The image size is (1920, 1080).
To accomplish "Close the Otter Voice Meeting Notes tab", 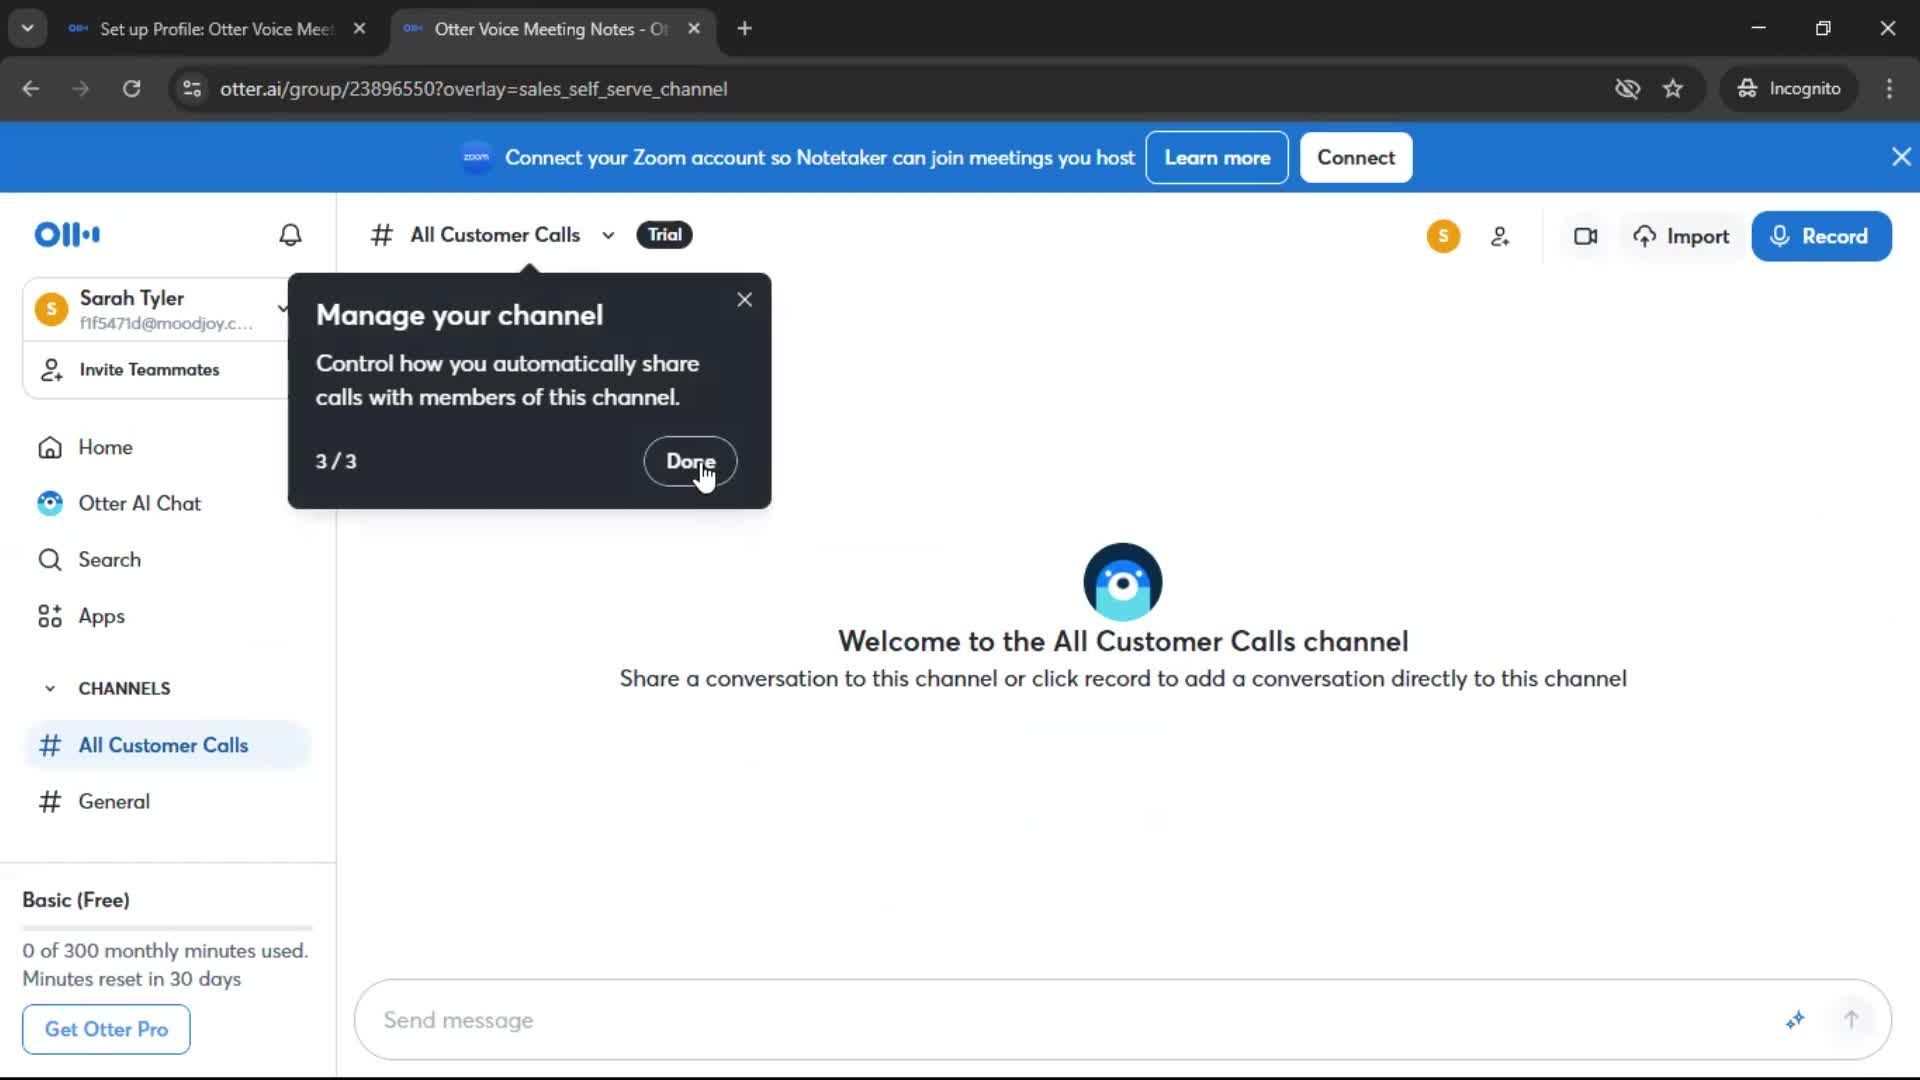I will point(694,29).
